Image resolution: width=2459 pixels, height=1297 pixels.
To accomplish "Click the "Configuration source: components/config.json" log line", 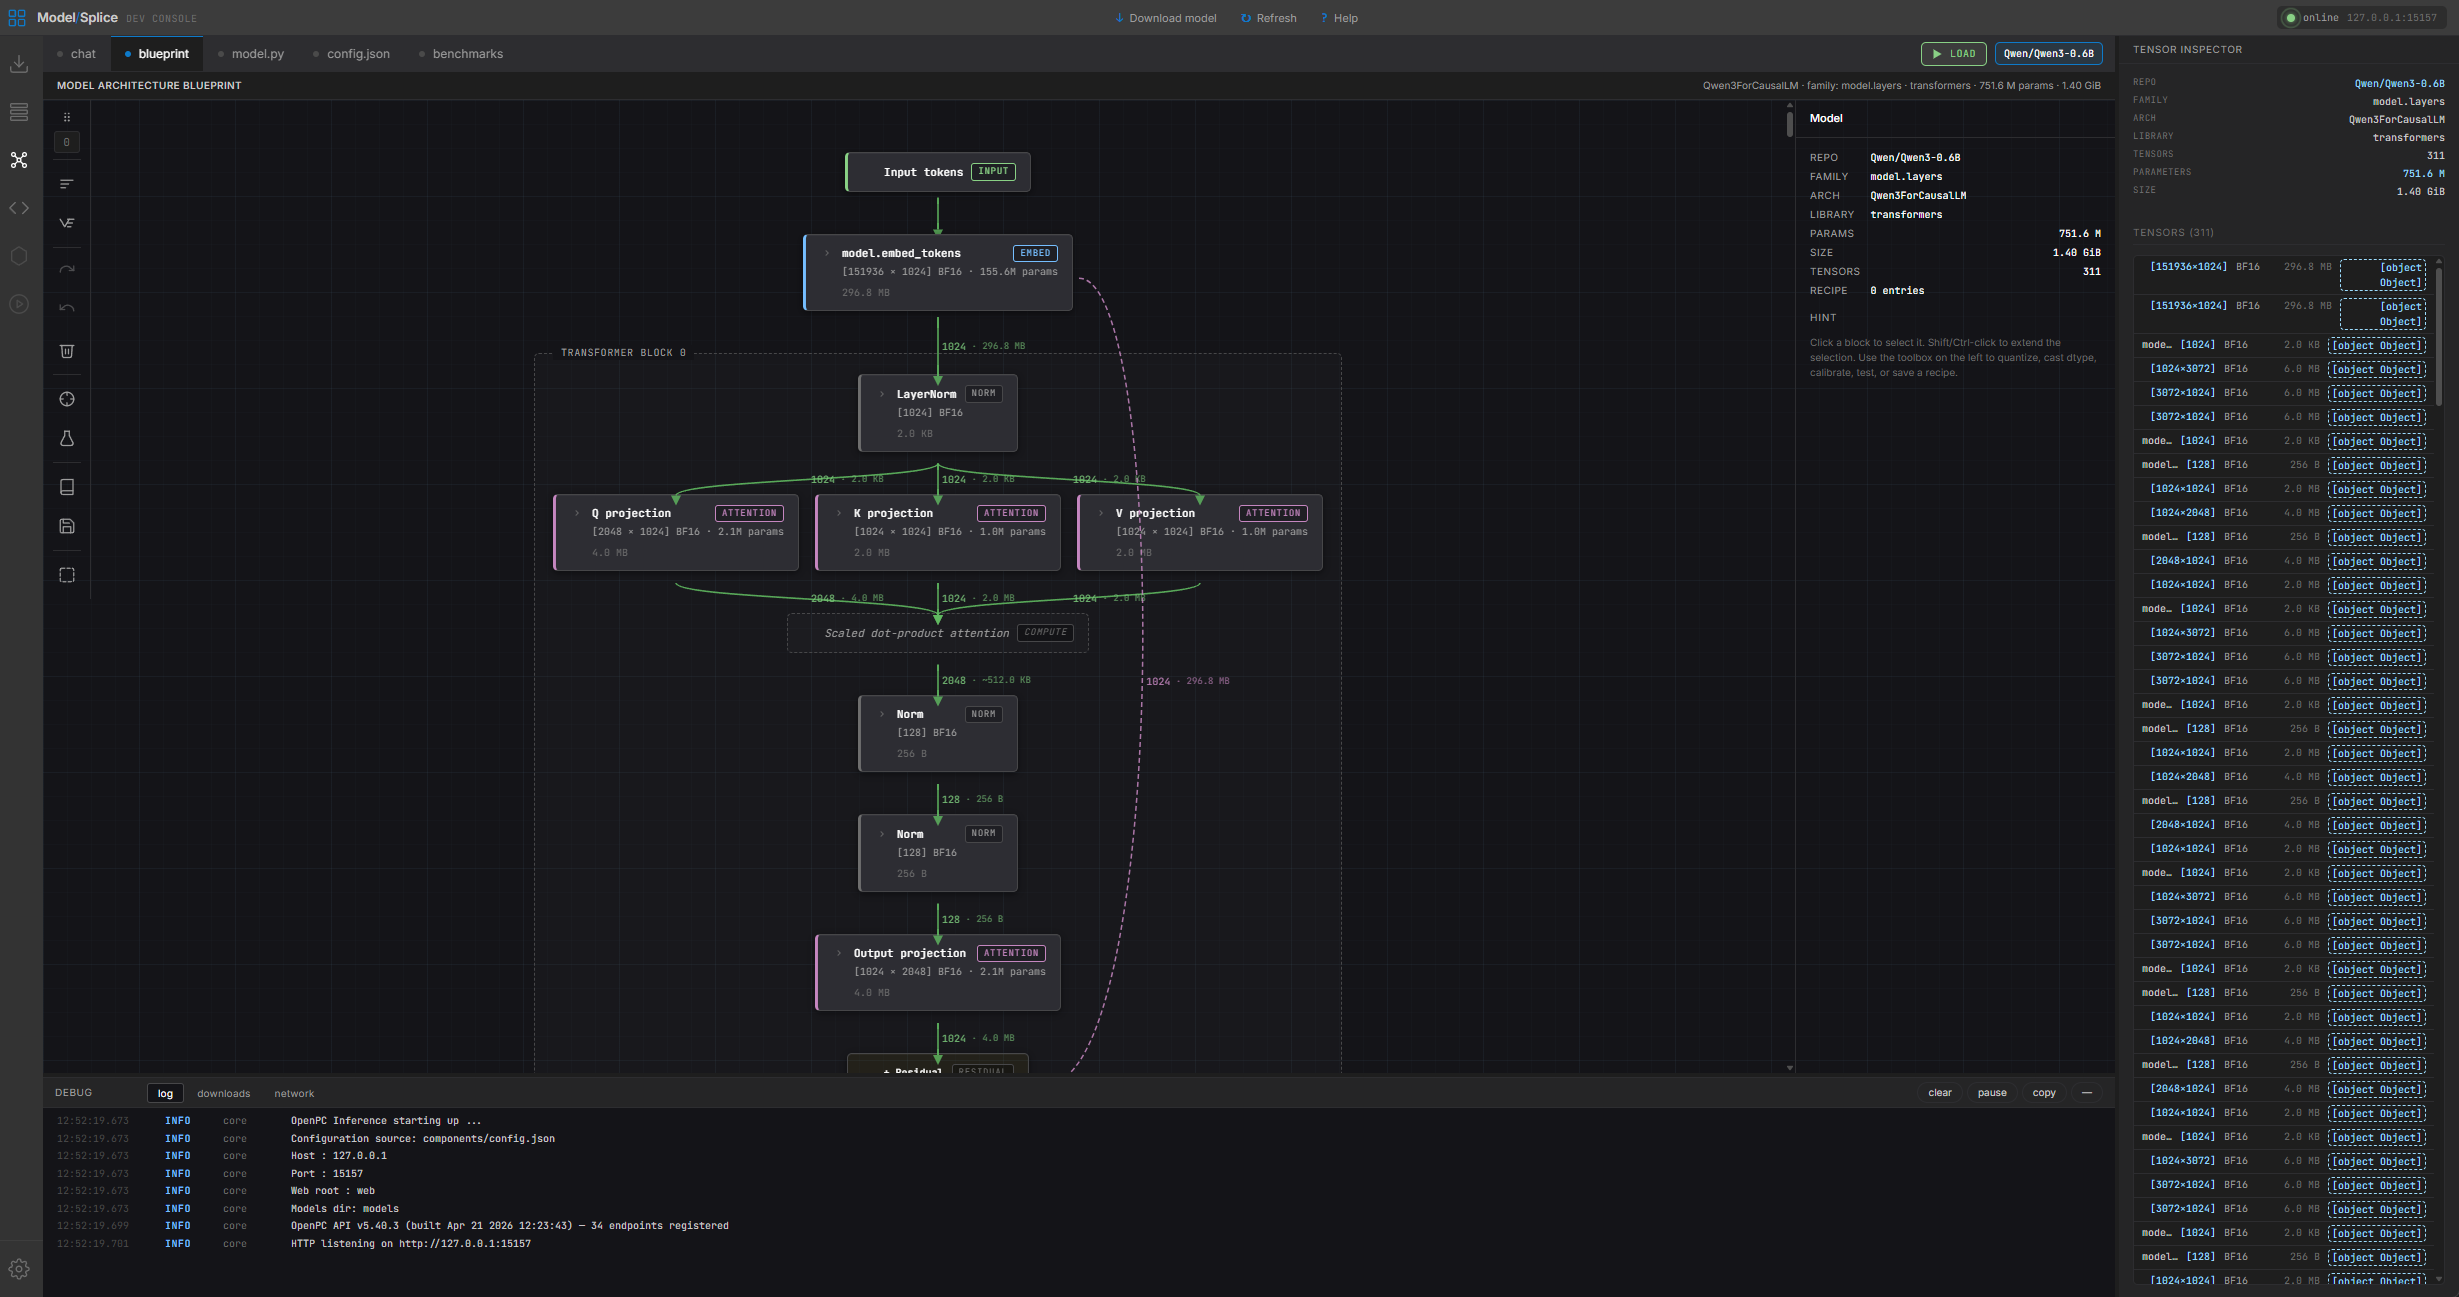I will tap(423, 1139).
